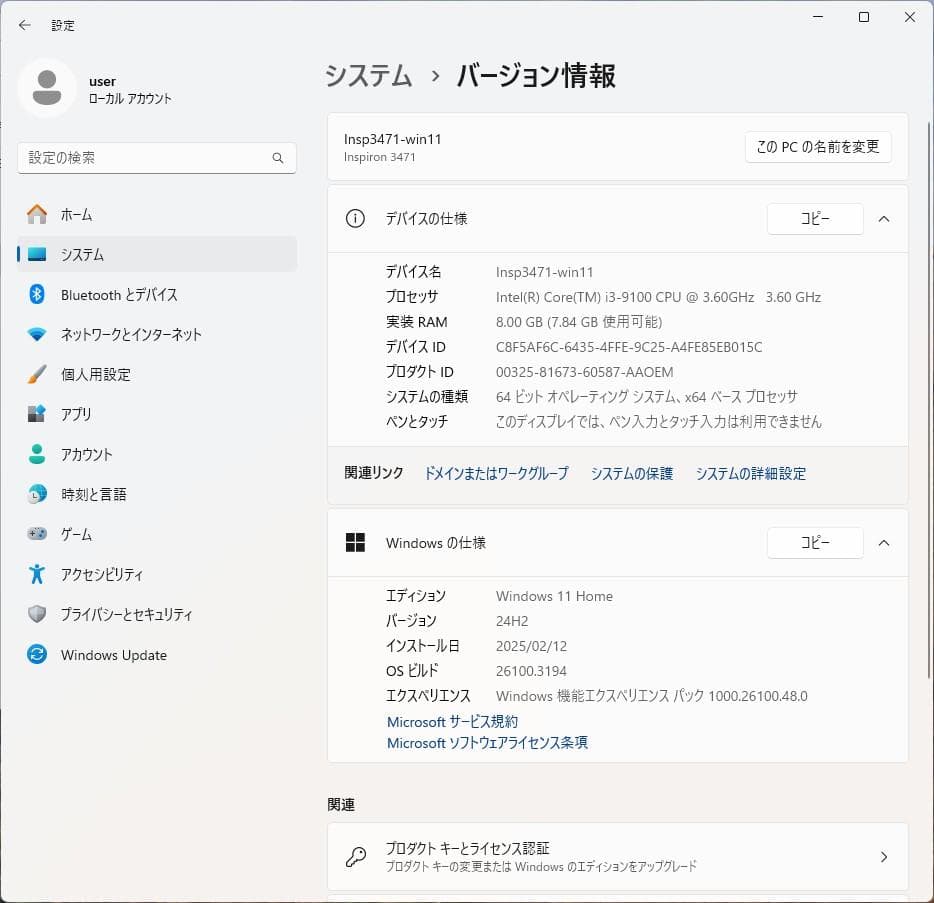Viewport: 934px width, 903px height.
Task: Open アクセシビリティ settings page
Action: tap(157, 574)
